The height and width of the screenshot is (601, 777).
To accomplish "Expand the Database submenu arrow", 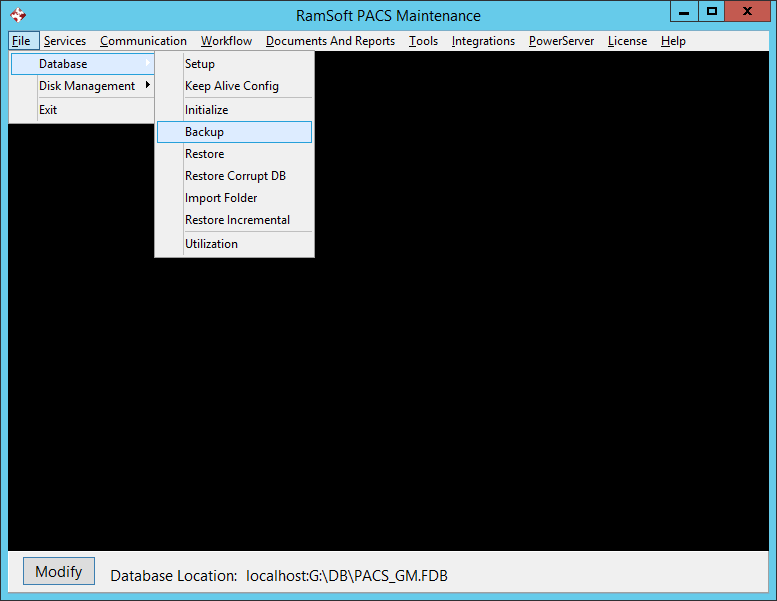I will coord(148,64).
